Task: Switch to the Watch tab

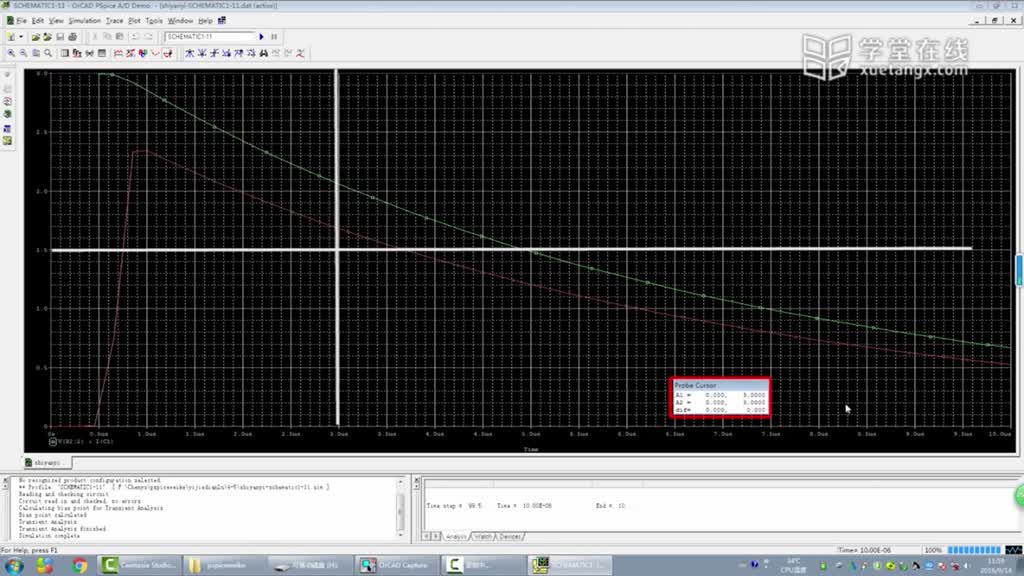Action: [x=483, y=537]
